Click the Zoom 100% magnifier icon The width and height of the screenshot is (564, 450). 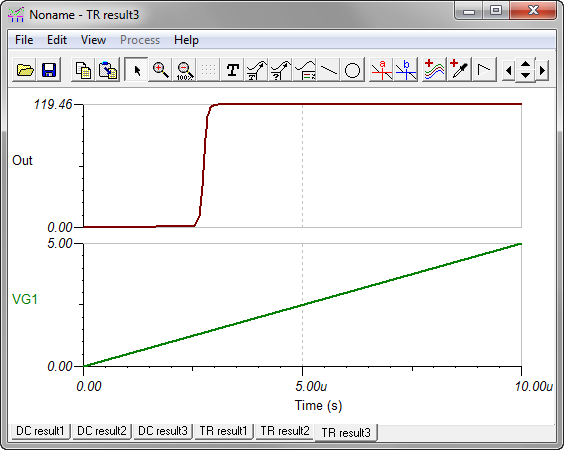(184, 69)
